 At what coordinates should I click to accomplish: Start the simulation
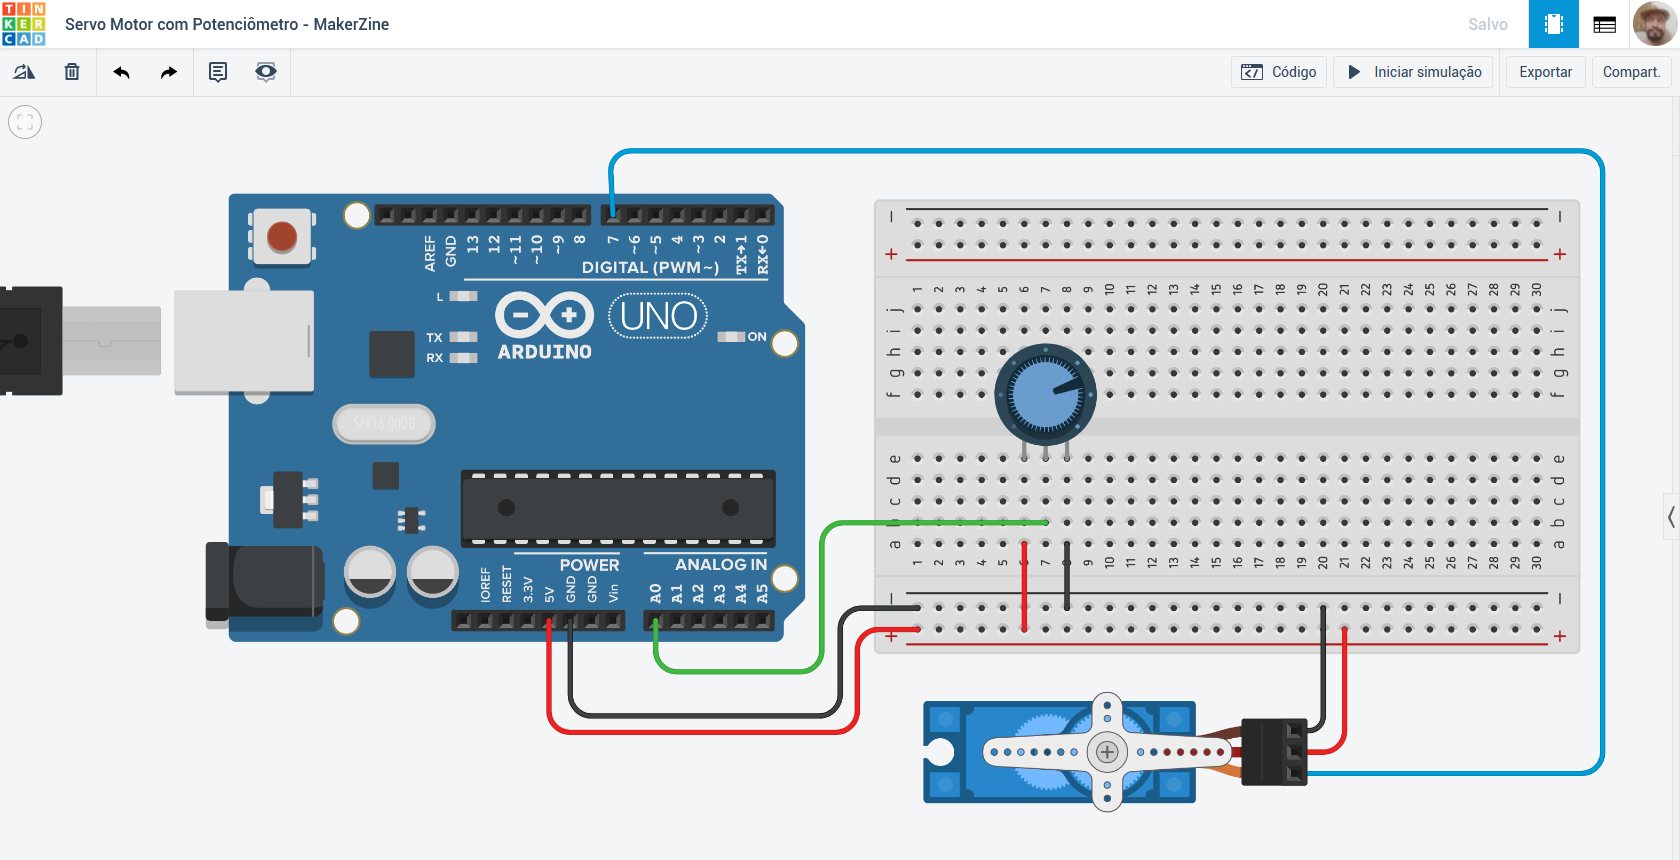tap(1414, 72)
